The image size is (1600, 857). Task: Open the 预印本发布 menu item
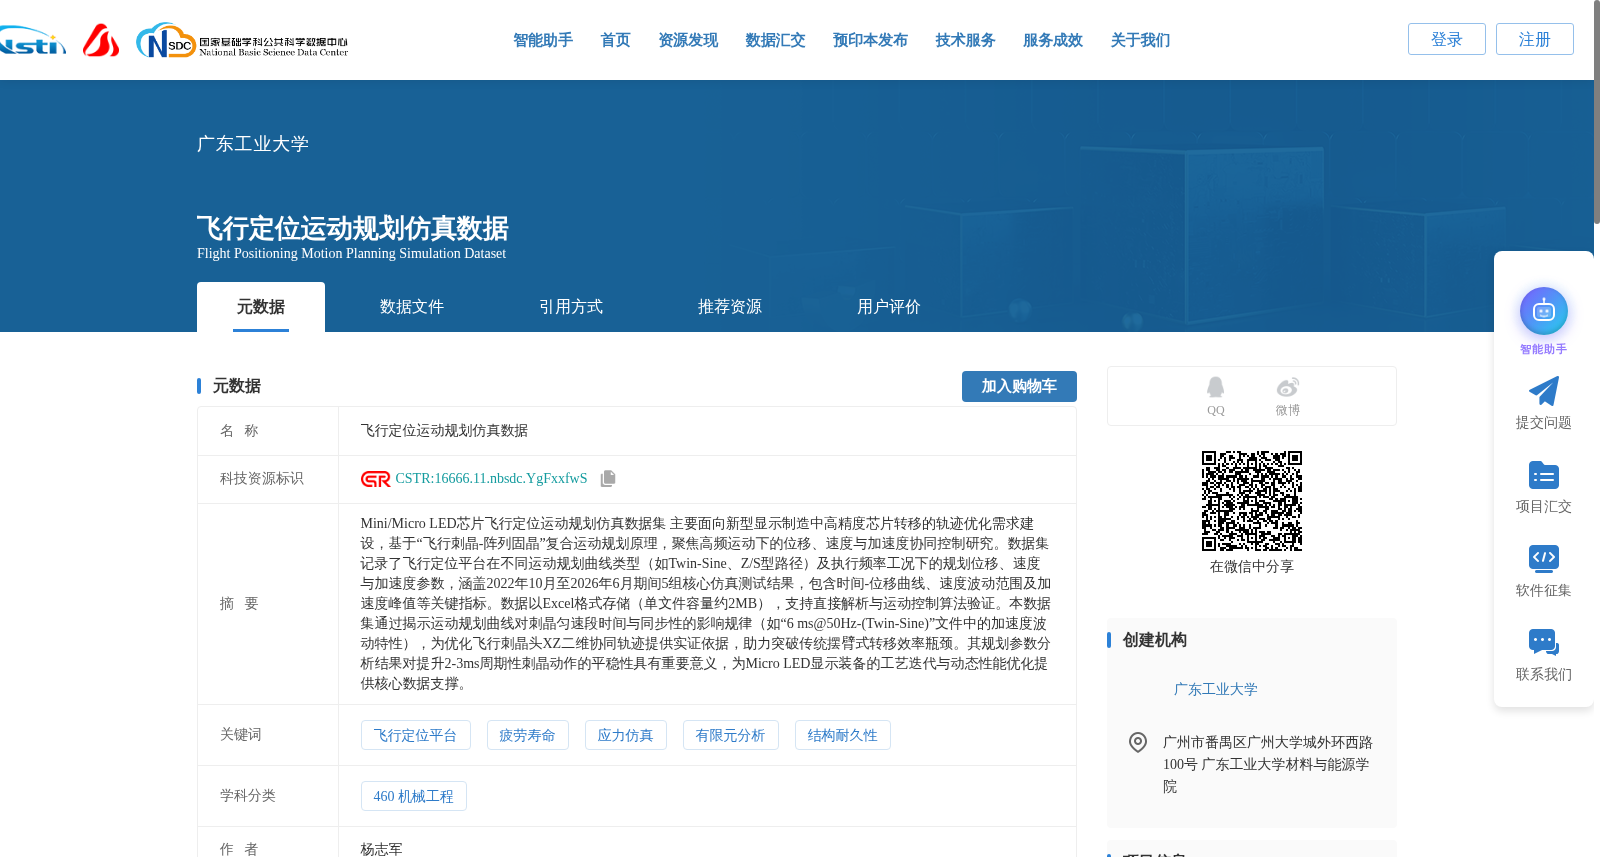870,40
